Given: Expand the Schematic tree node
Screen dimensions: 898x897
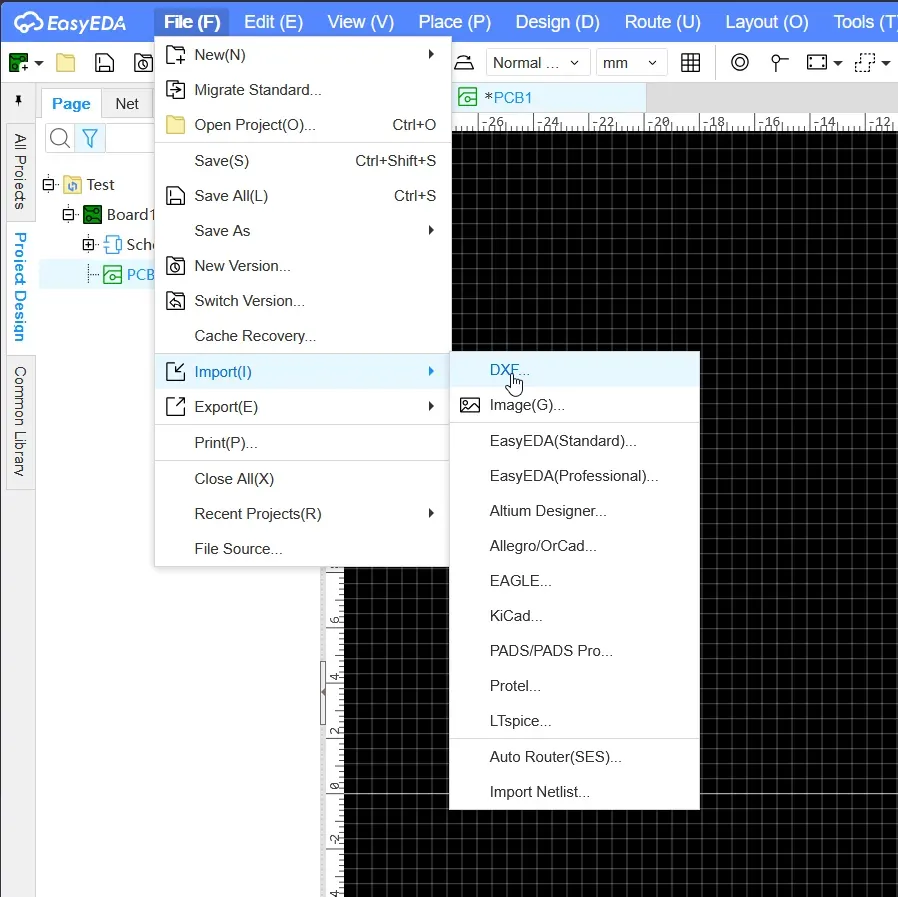Looking at the screenshot, I should click(x=88, y=244).
